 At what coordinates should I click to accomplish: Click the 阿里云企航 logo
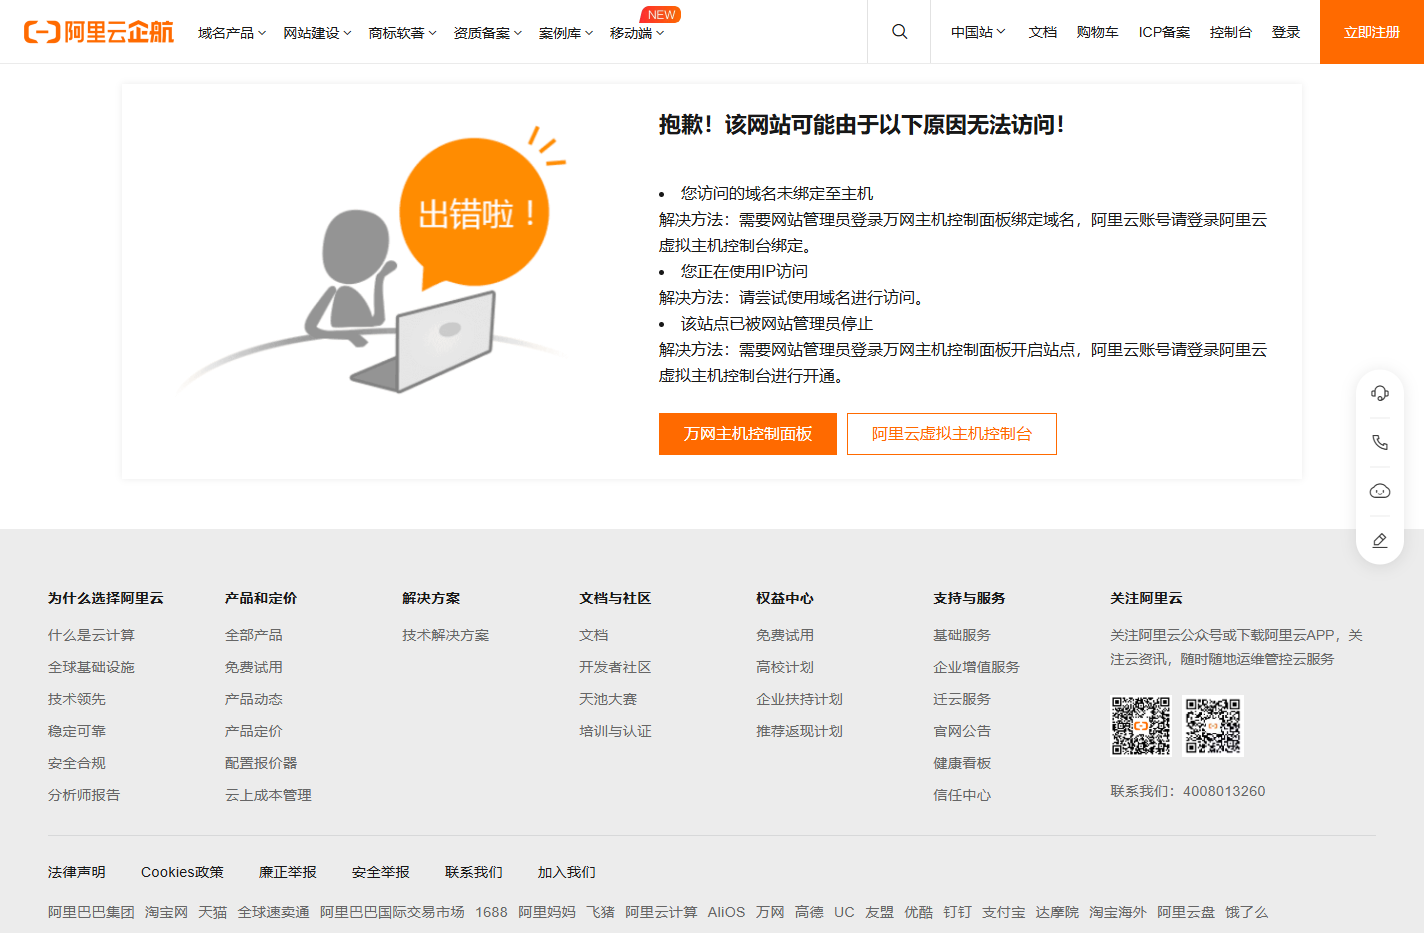pos(99,32)
